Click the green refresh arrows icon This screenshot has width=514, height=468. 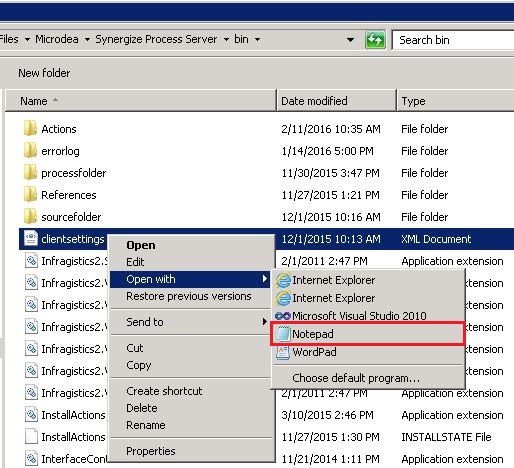tap(375, 40)
